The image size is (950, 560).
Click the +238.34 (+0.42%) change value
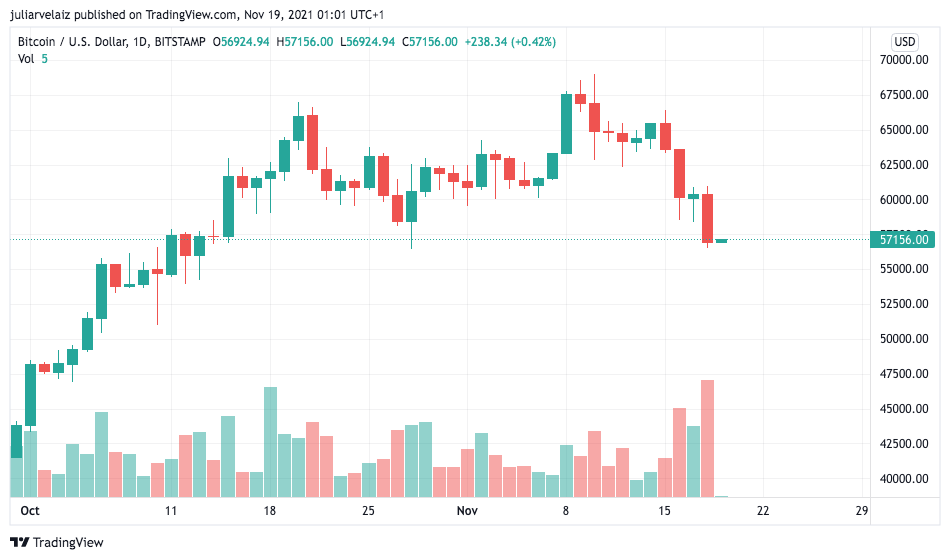coord(512,42)
